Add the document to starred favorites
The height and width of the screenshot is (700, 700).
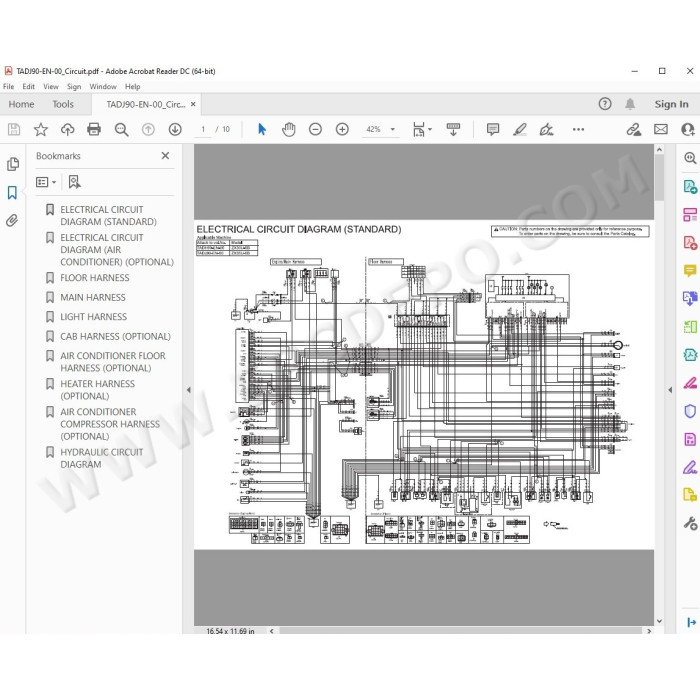[41, 129]
